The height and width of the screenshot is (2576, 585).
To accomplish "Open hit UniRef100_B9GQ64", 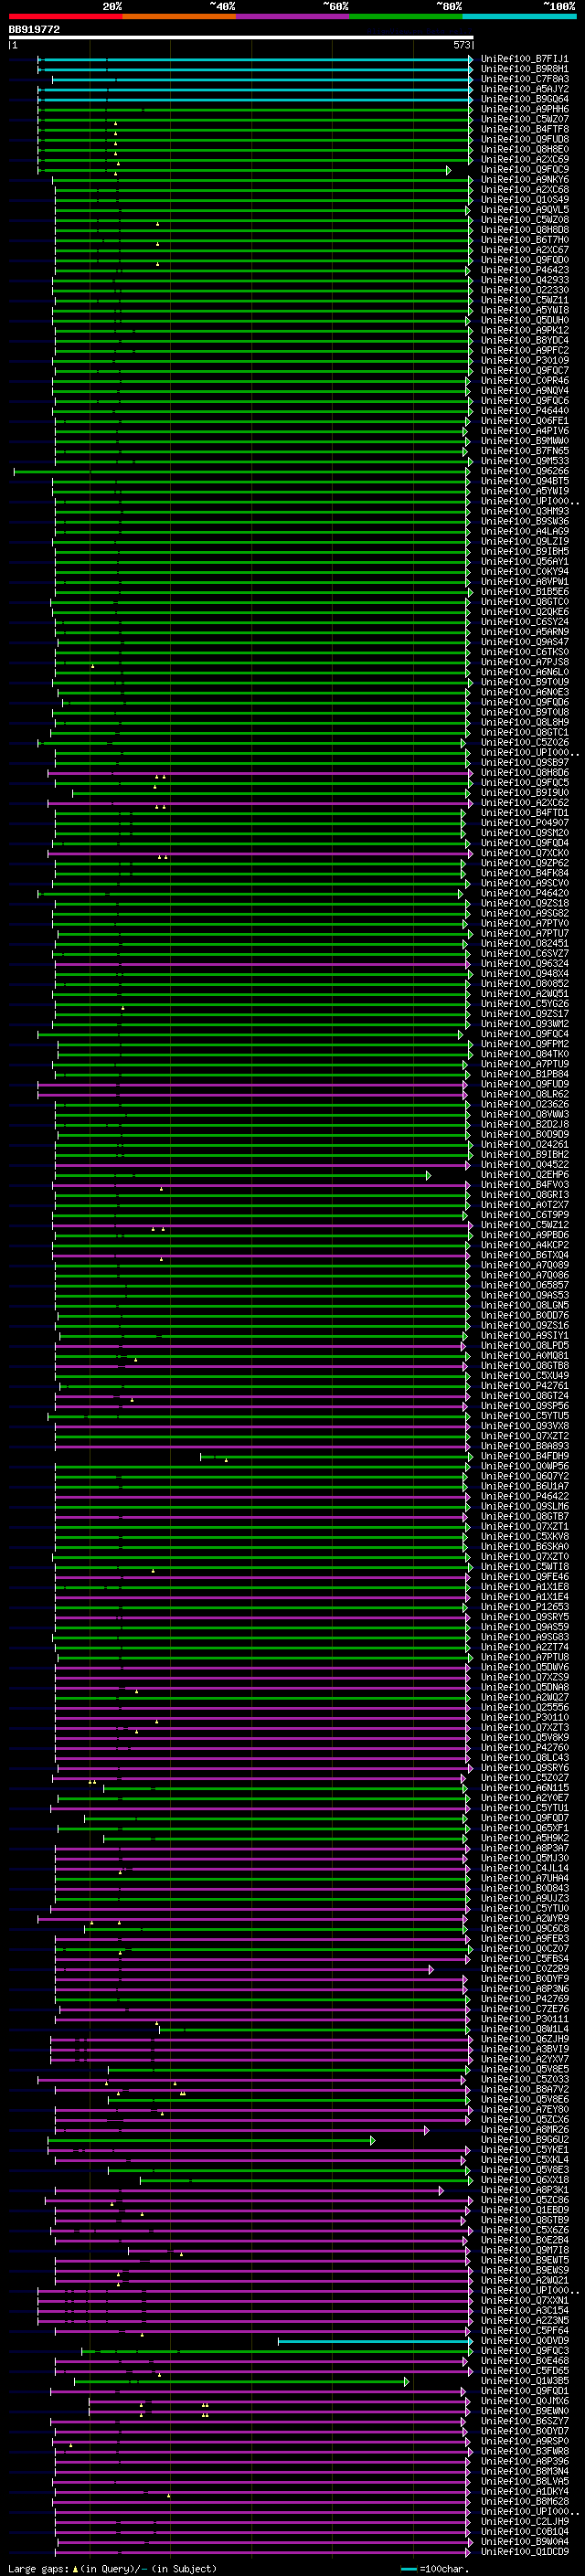I will click(525, 99).
